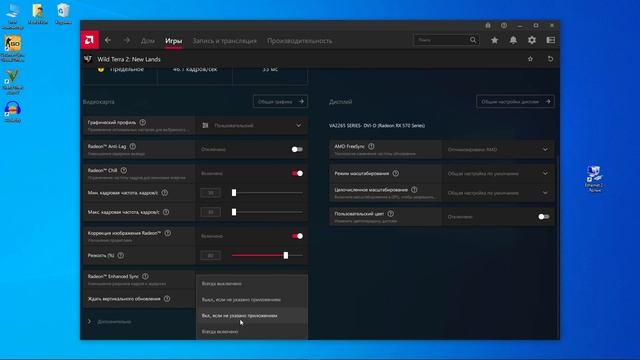
Task: Toggle the sidebar panel icon
Action: tap(551, 40)
